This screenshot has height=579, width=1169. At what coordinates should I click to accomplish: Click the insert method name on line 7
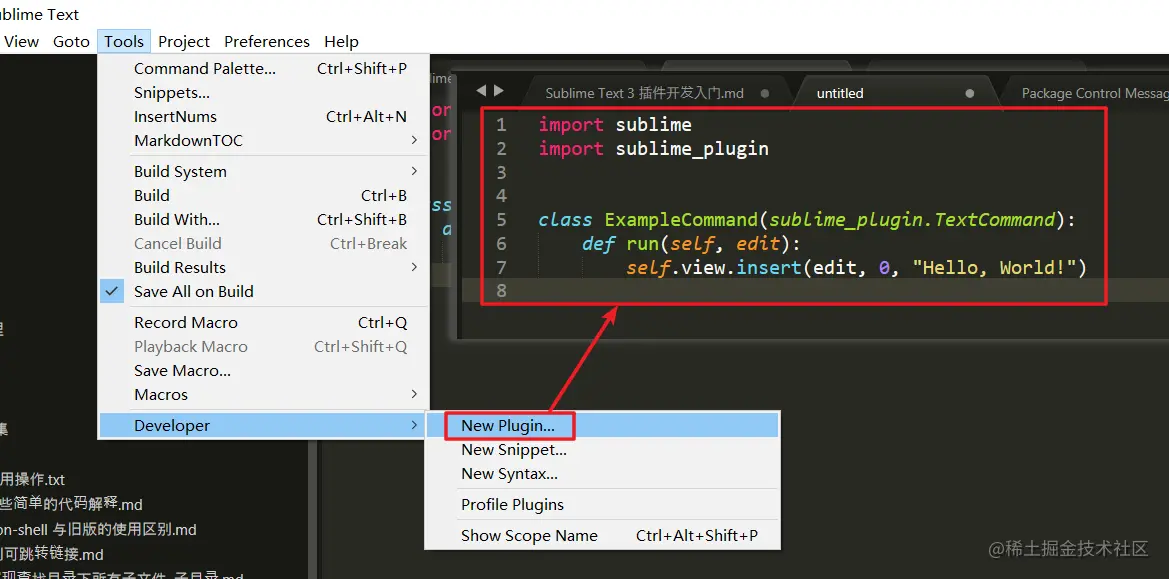(x=769, y=268)
